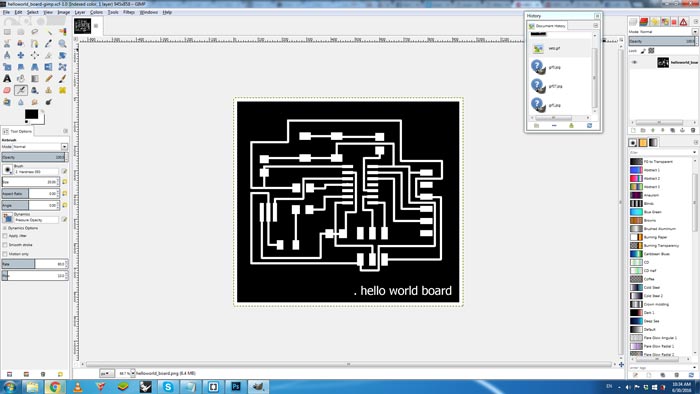Select the Airbrush tool
This screenshot has width=700, height=394.
pyautogui.click(x=21, y=90)
